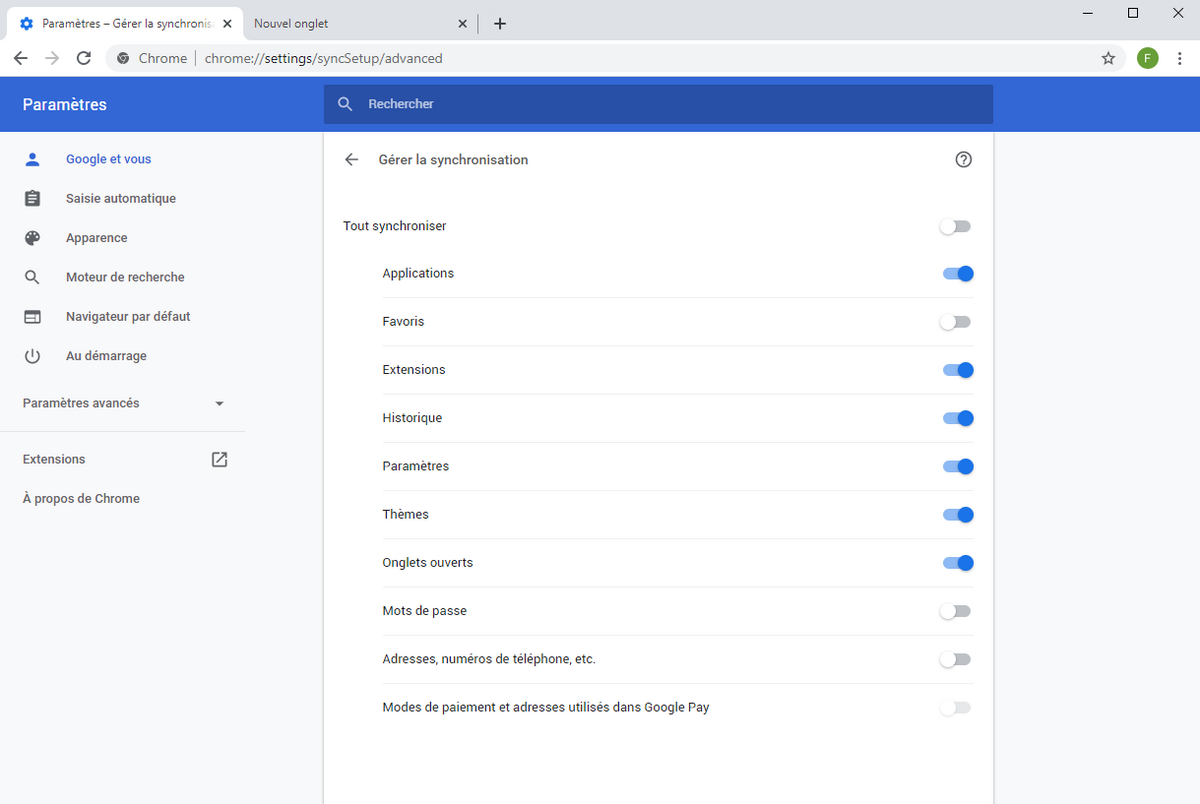The image size is (1200, 804).
Task: Select the Paramètres settings tab
Action: pos(126,23)
